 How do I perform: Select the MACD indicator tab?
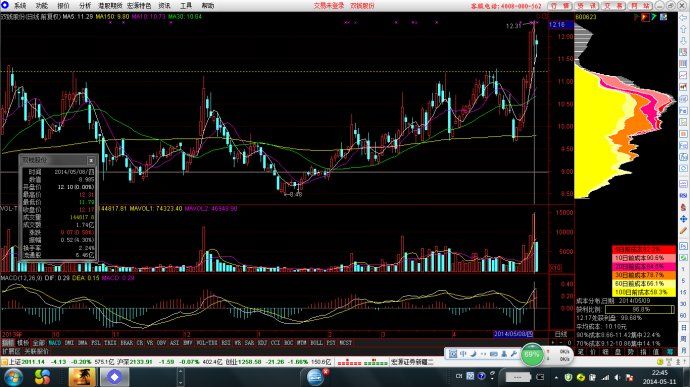coord(55,343)
